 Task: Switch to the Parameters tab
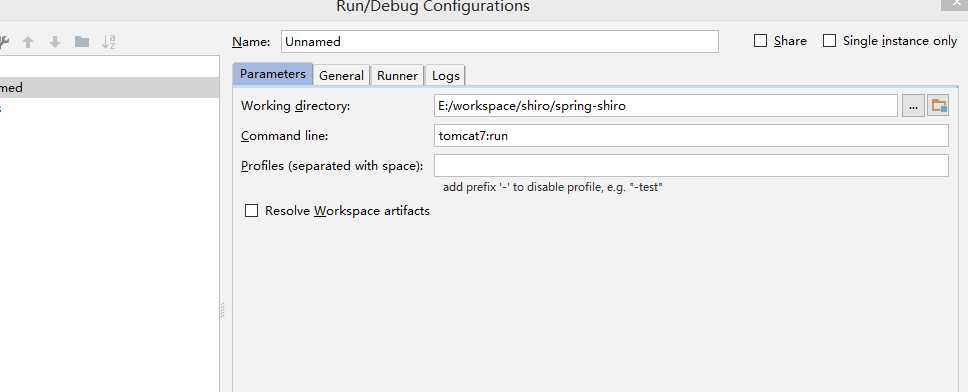[273, 74]
